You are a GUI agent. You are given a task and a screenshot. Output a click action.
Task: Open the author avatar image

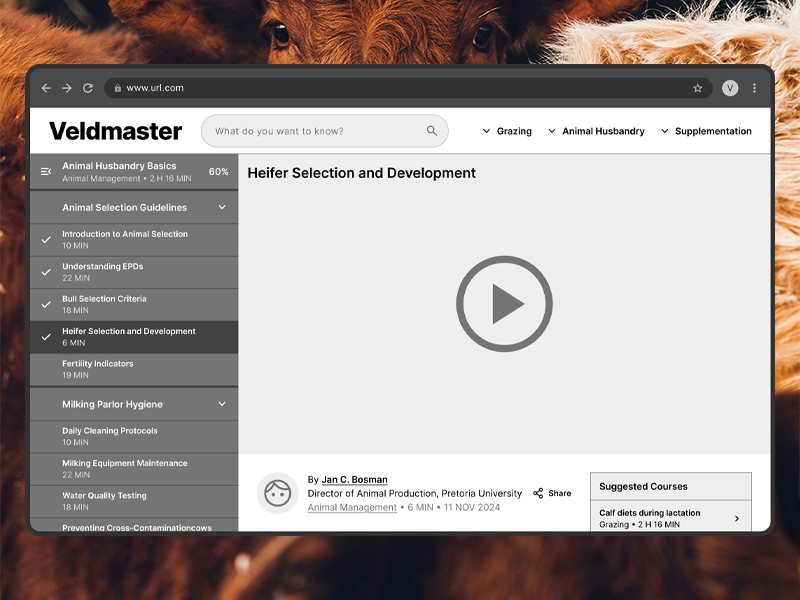click(x=278, y=493)
